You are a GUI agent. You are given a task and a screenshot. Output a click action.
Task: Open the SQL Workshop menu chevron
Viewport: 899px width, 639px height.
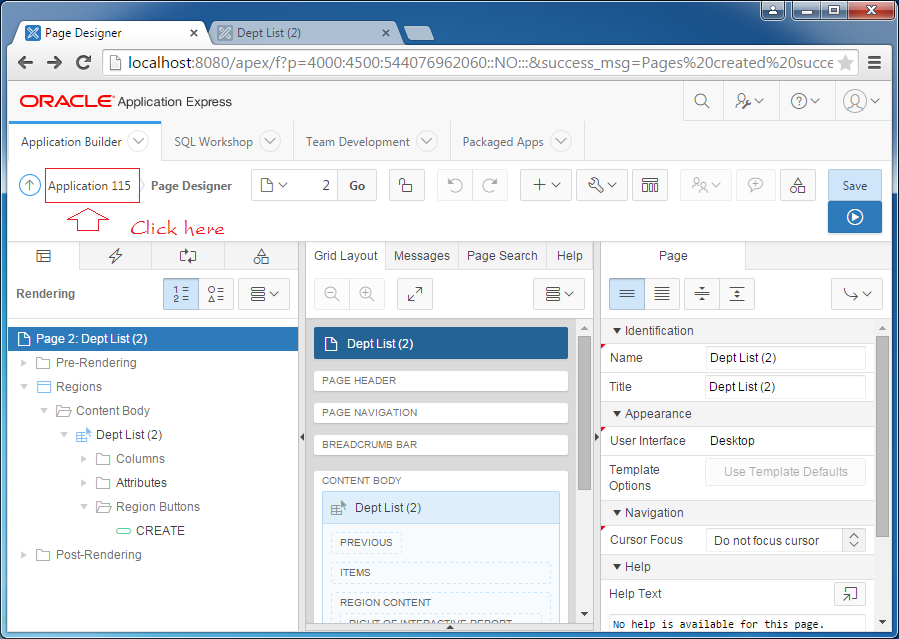269,141
